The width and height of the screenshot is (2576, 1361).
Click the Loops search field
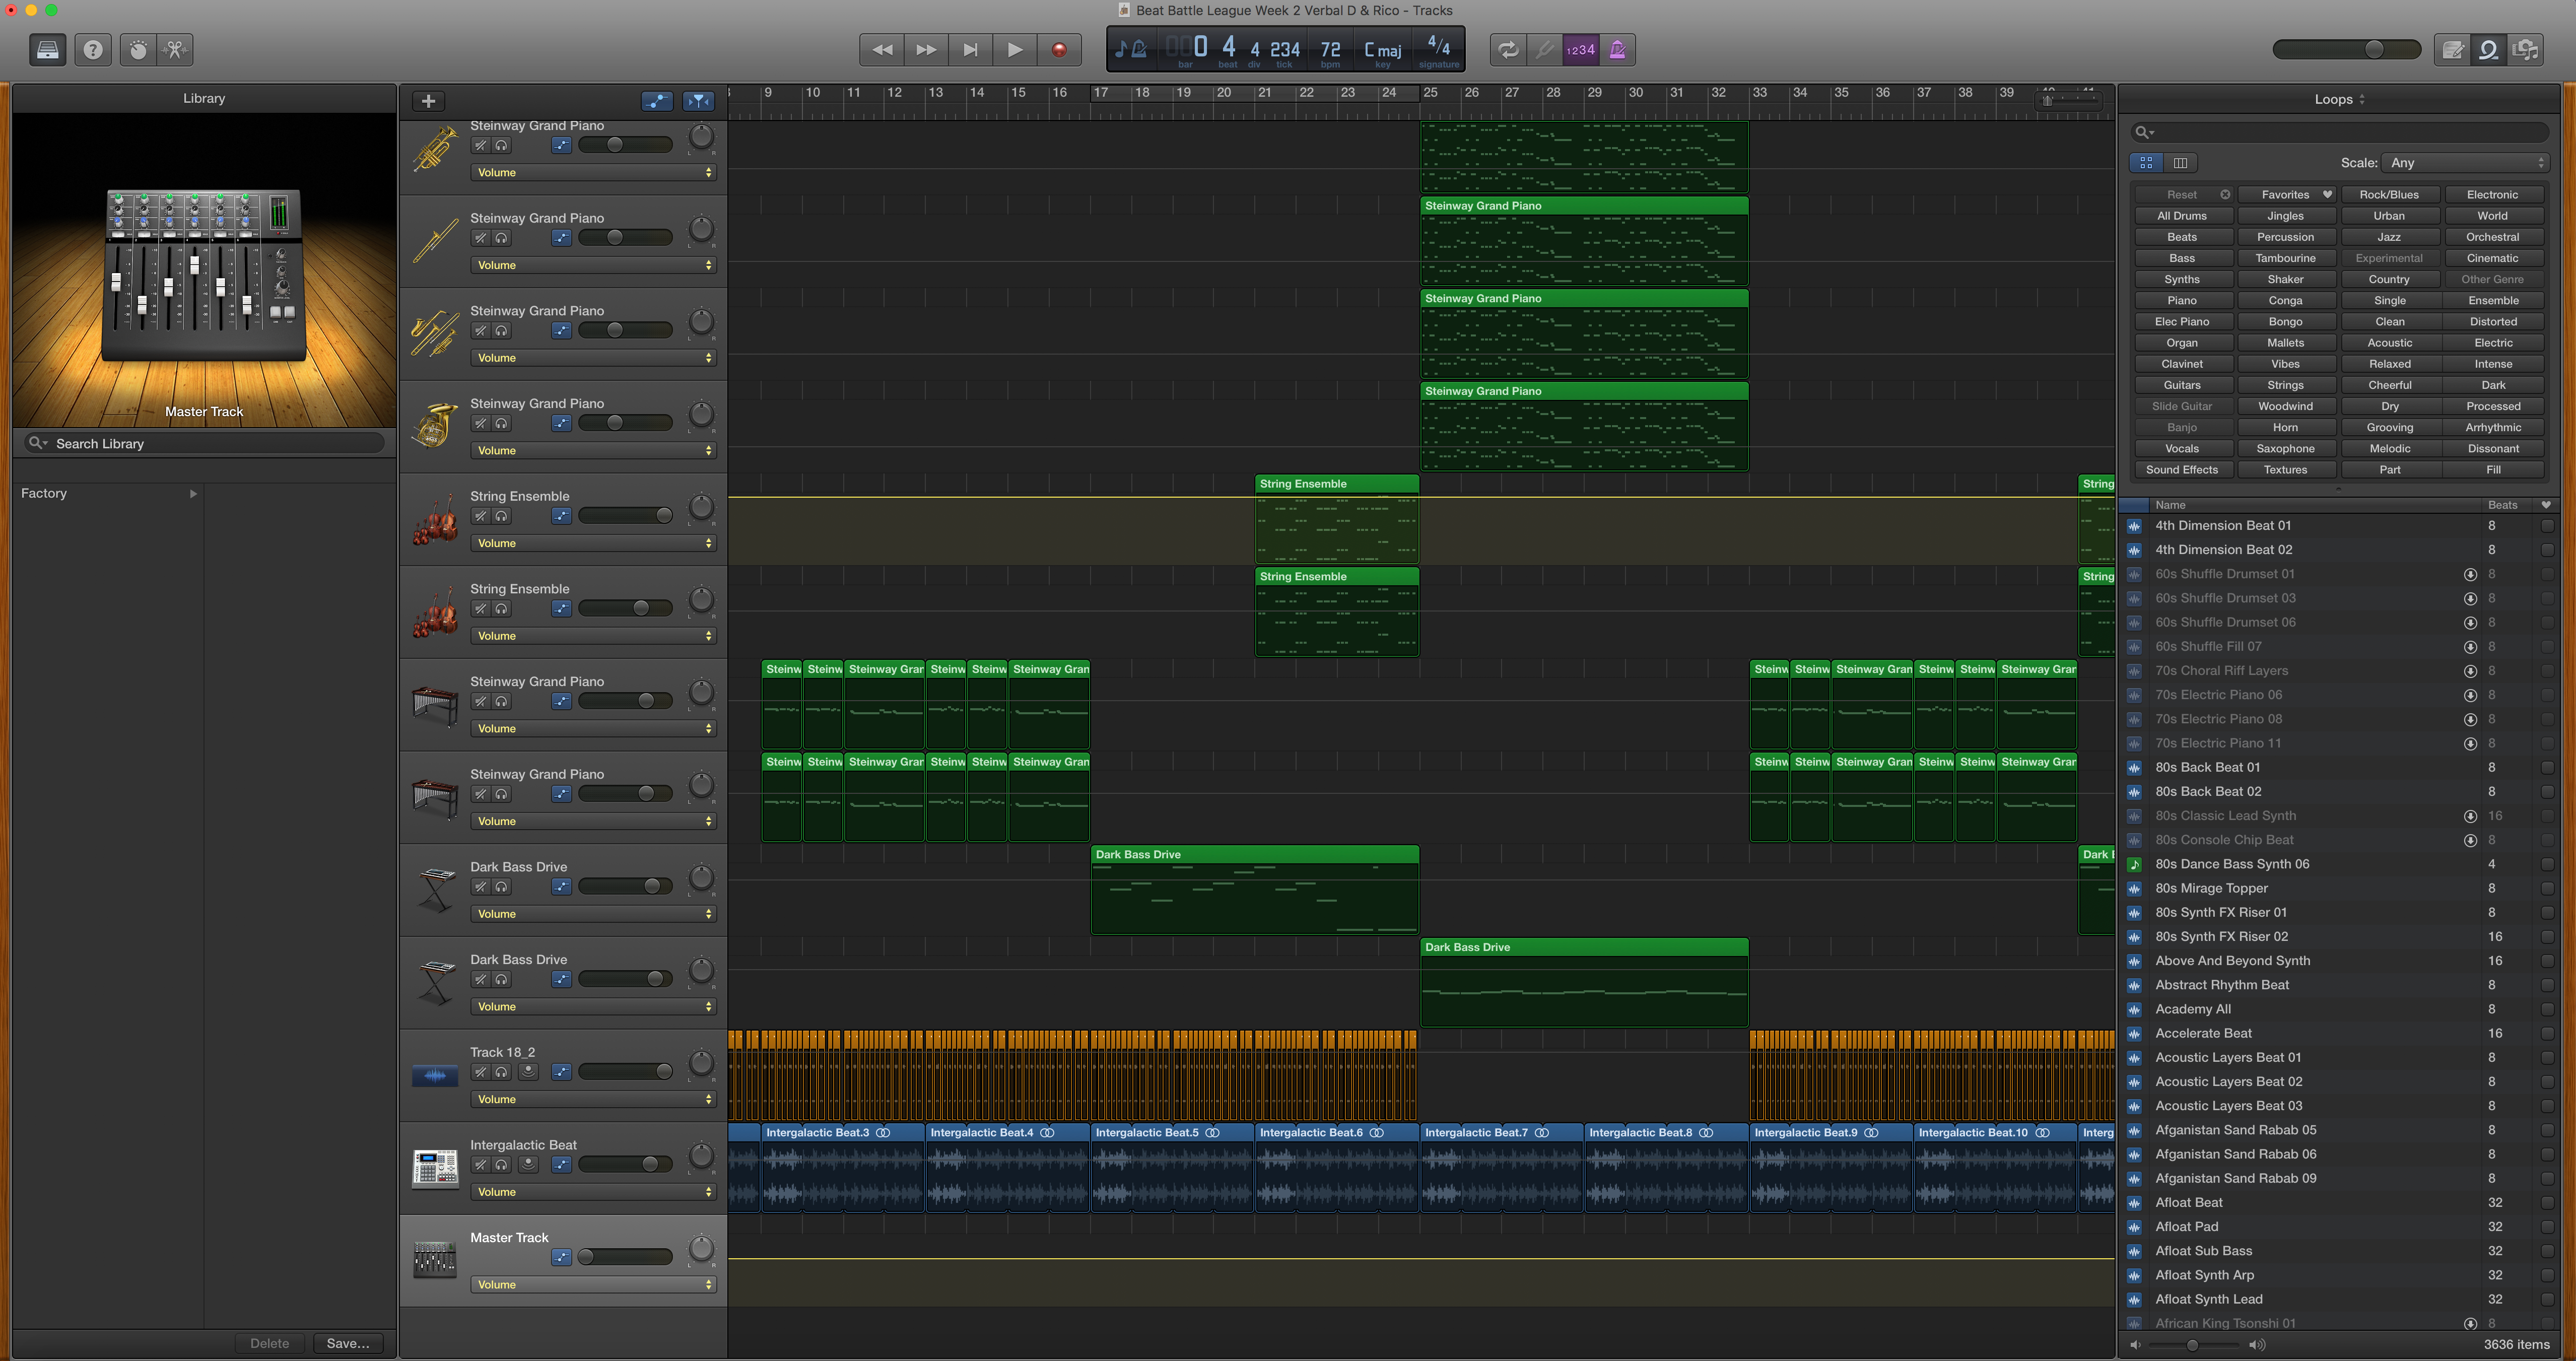2339,132
